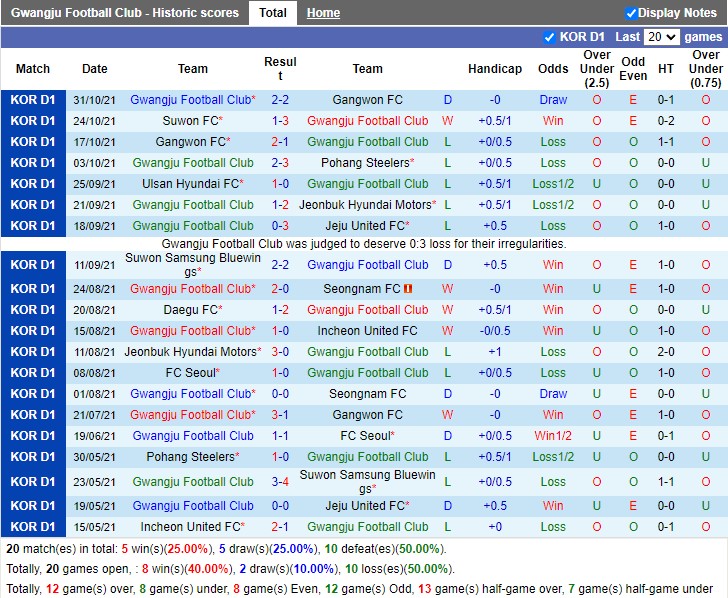This screenshot has width=728, height=598.
Task: Click the 3-4 score in the 23/05/21 row
Action: [x=280, y=482]
